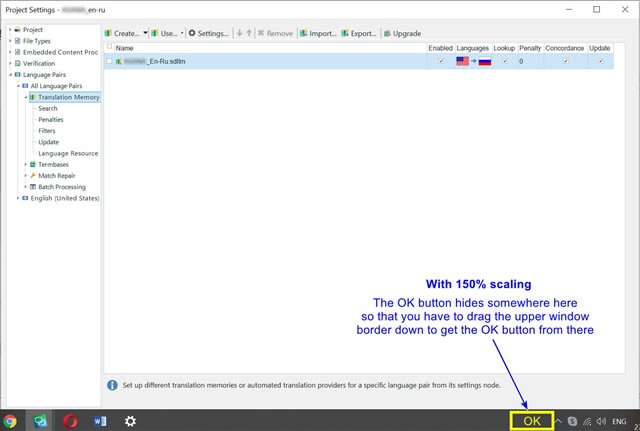Click the Update column header
640x431 pixels.
pos(600,48)
